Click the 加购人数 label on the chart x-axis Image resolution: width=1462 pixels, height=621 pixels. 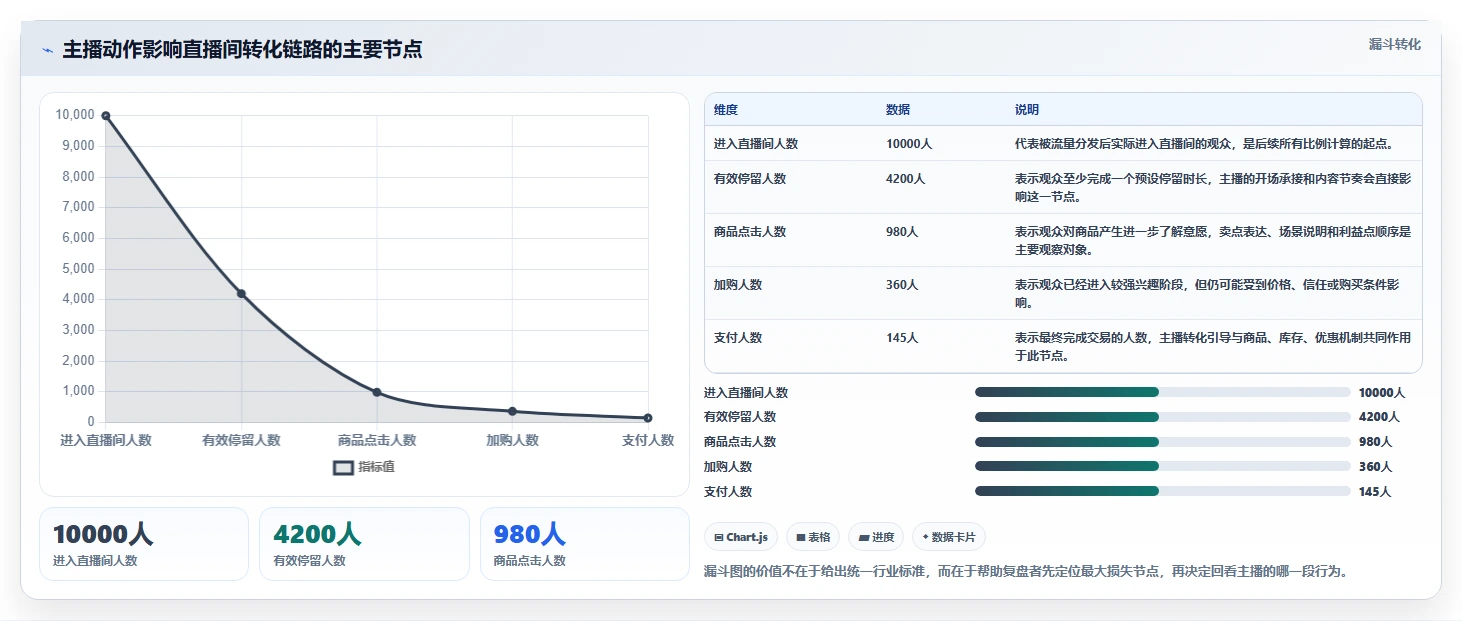pyautogui.click(x=512, y=440)
